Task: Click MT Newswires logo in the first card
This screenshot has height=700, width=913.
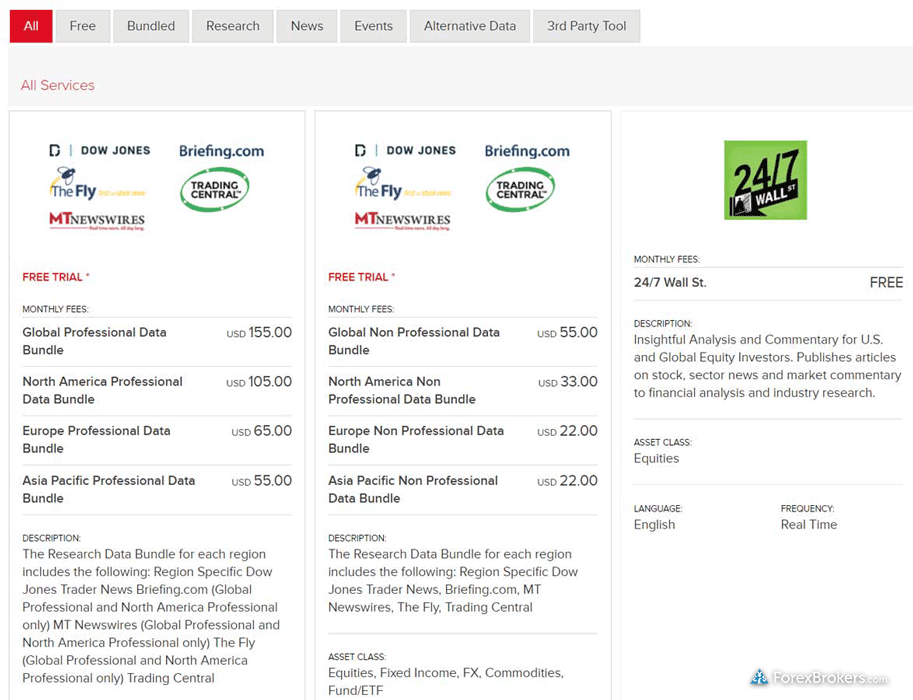Action: pyautogui.click(x=97, y=221)
